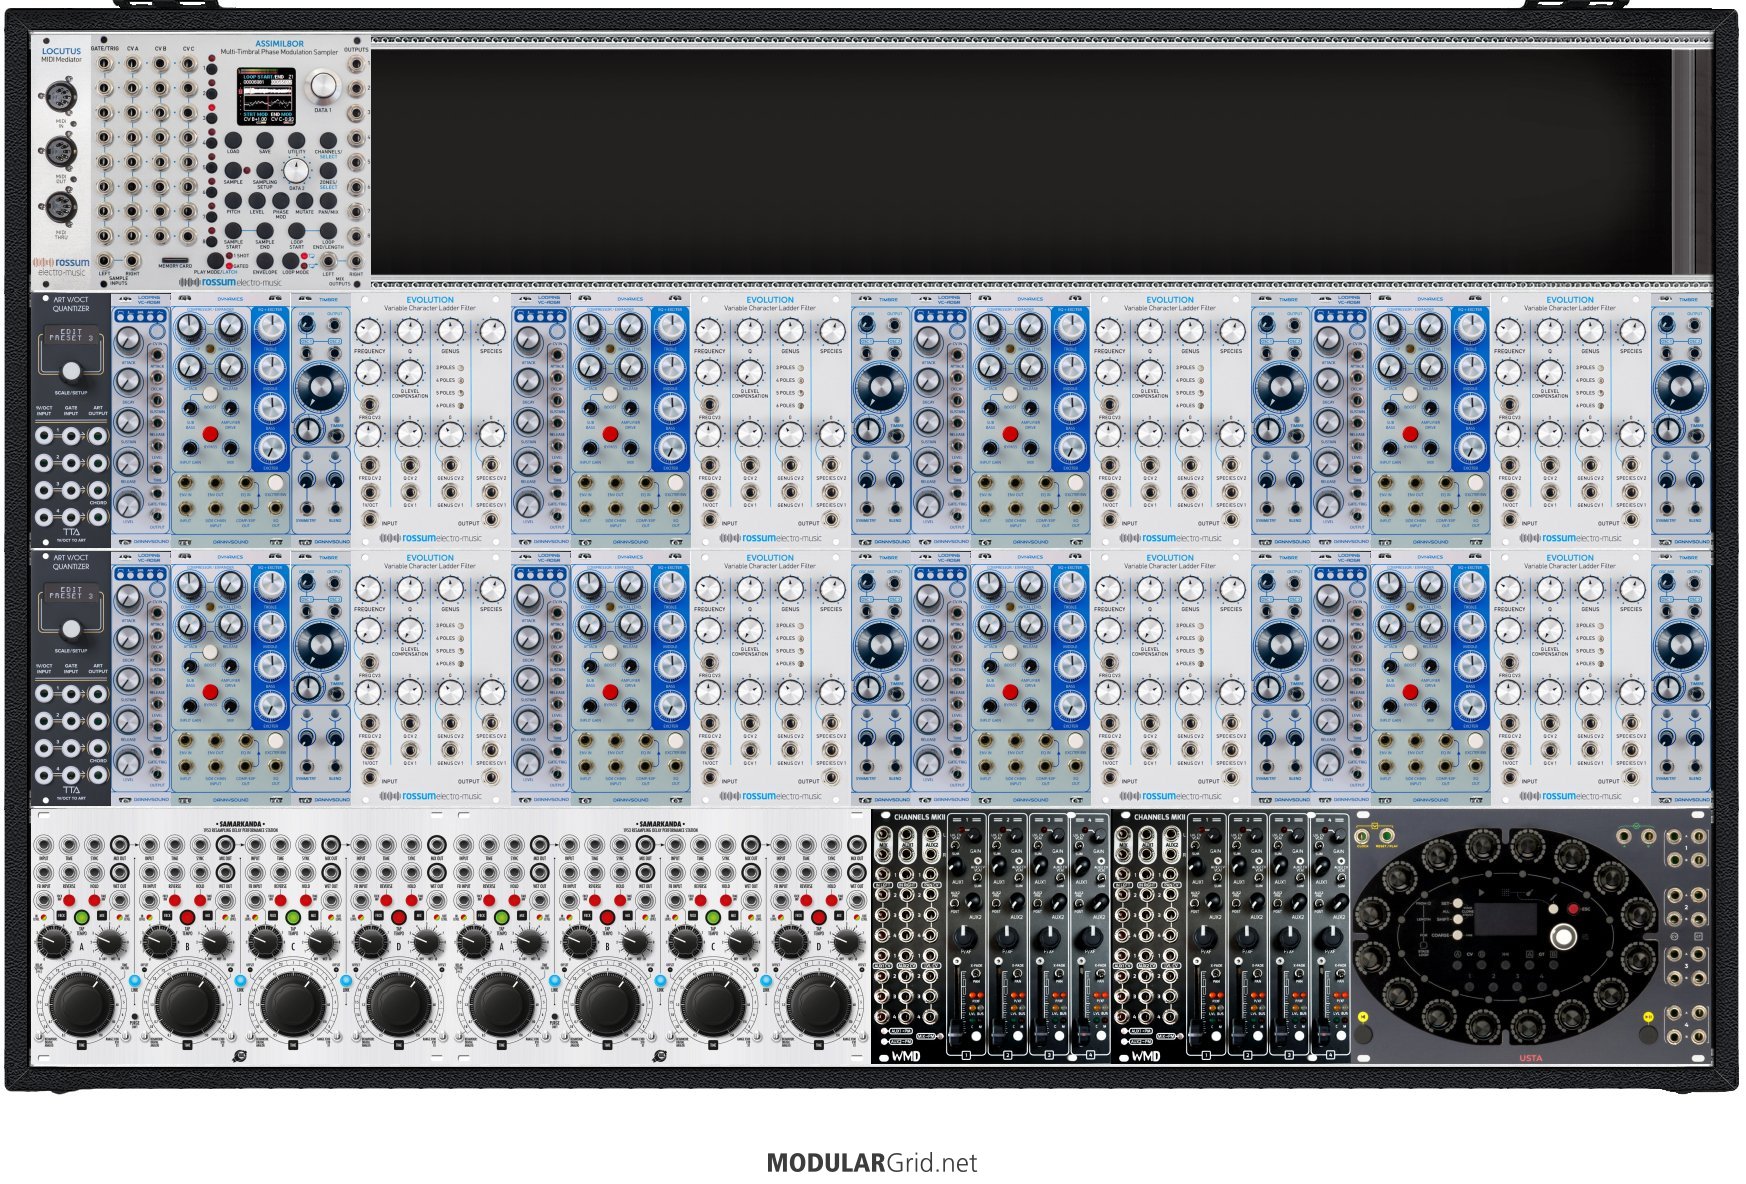Click the Assimil8or waveform display screen

pos(265,97)
